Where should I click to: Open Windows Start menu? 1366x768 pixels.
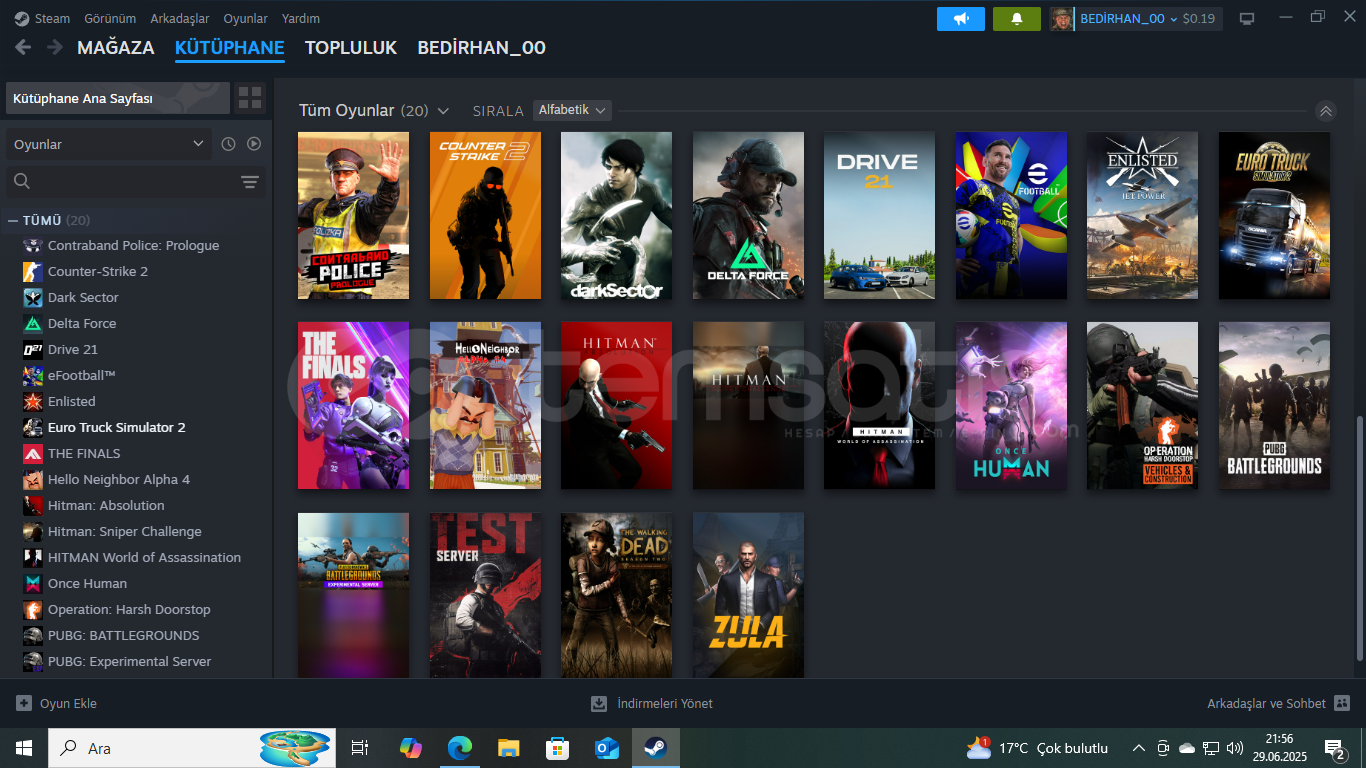click(x=24, y=748)
